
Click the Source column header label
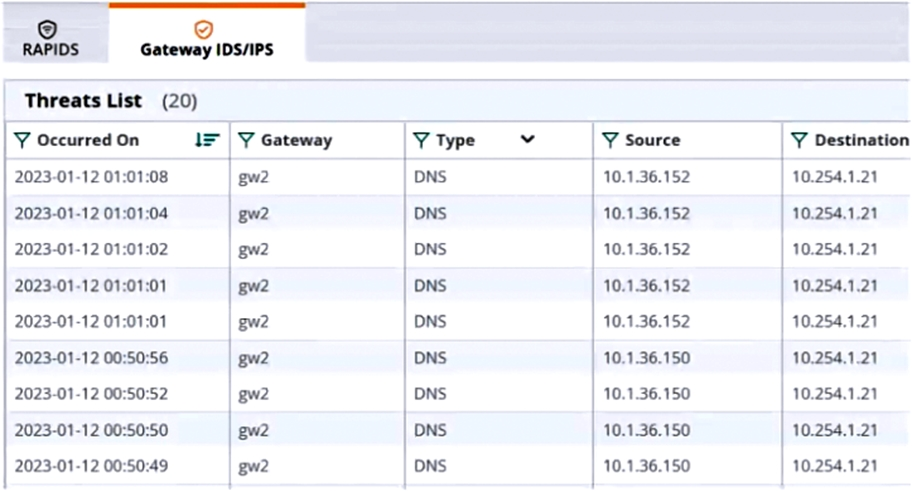[x=652, y=141]
